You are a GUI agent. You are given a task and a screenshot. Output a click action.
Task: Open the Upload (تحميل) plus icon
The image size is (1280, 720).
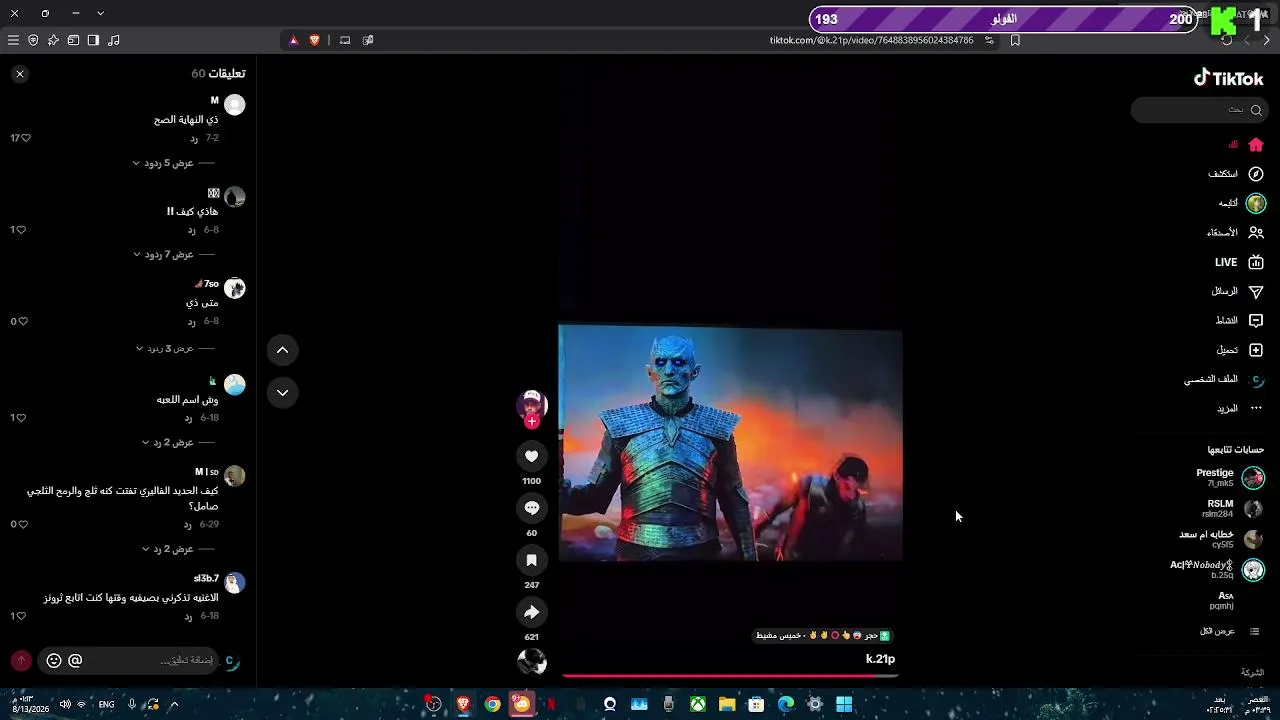[1256, 350]
